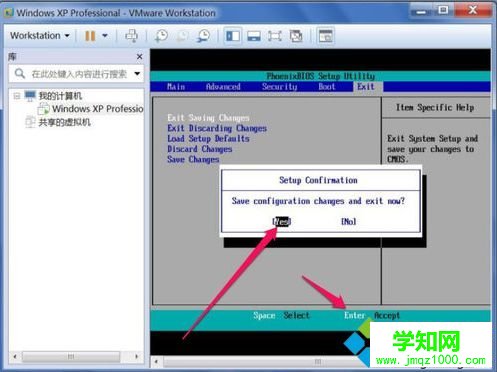Click the VM view horizontal scrollbar thumb
This screenshot has height=372, width=497.
[x=267, y=362]
